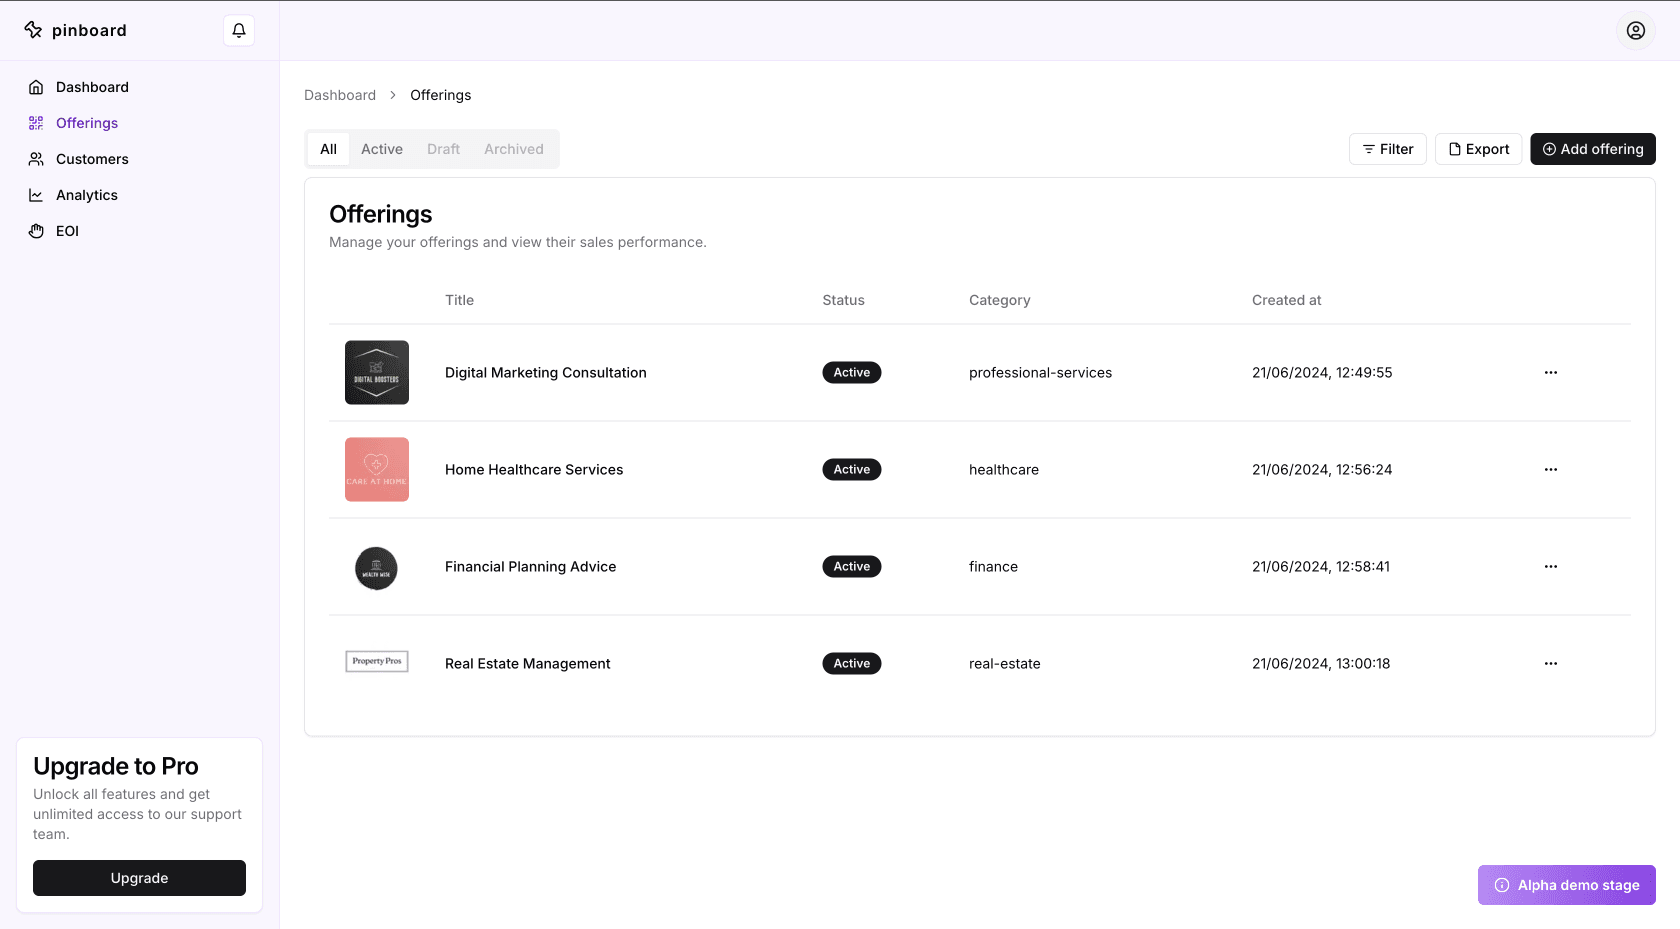Select the Draft tab

(x=443, y=149)
